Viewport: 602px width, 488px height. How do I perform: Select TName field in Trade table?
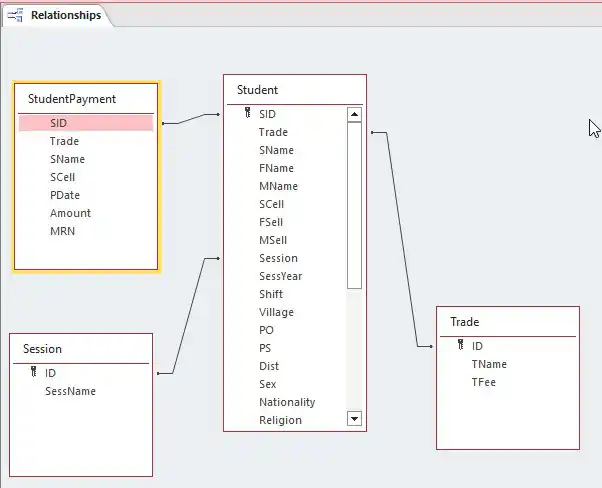(x=489, y=364)
